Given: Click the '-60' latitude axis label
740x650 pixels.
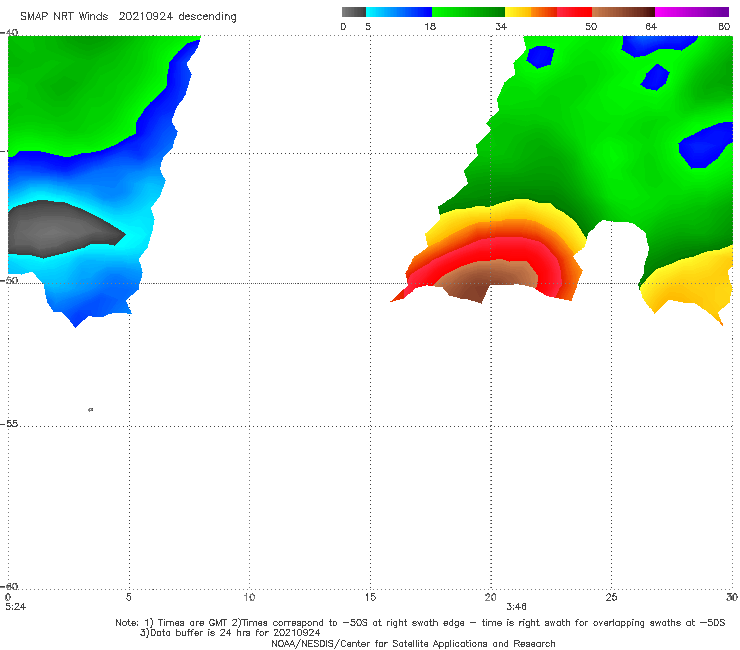Looking at the screenshot, I should 10,586.
